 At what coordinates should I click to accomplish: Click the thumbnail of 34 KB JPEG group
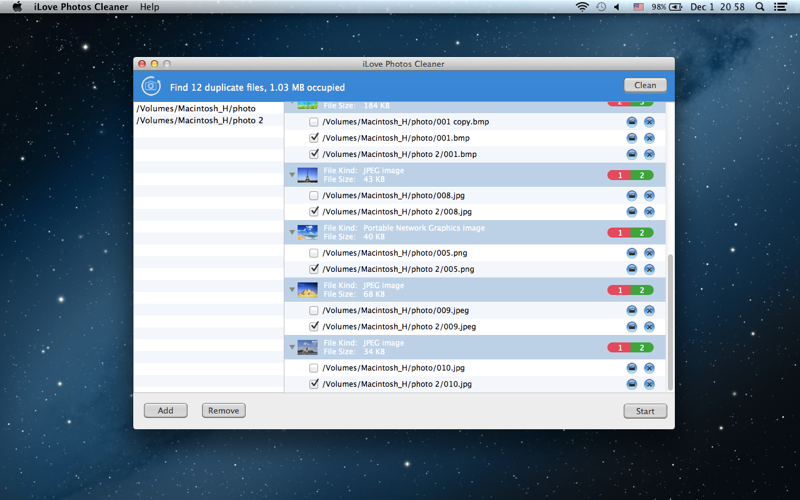307,347
